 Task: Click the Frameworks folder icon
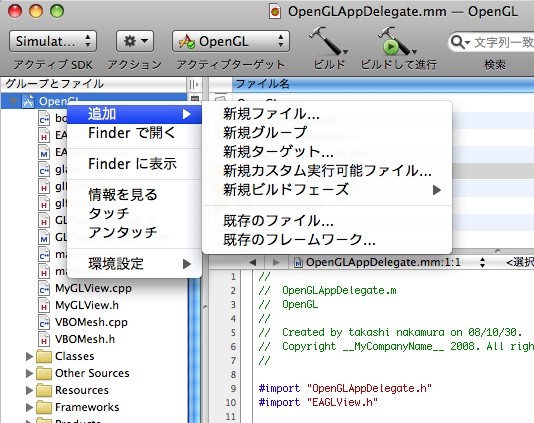[44, 407]
